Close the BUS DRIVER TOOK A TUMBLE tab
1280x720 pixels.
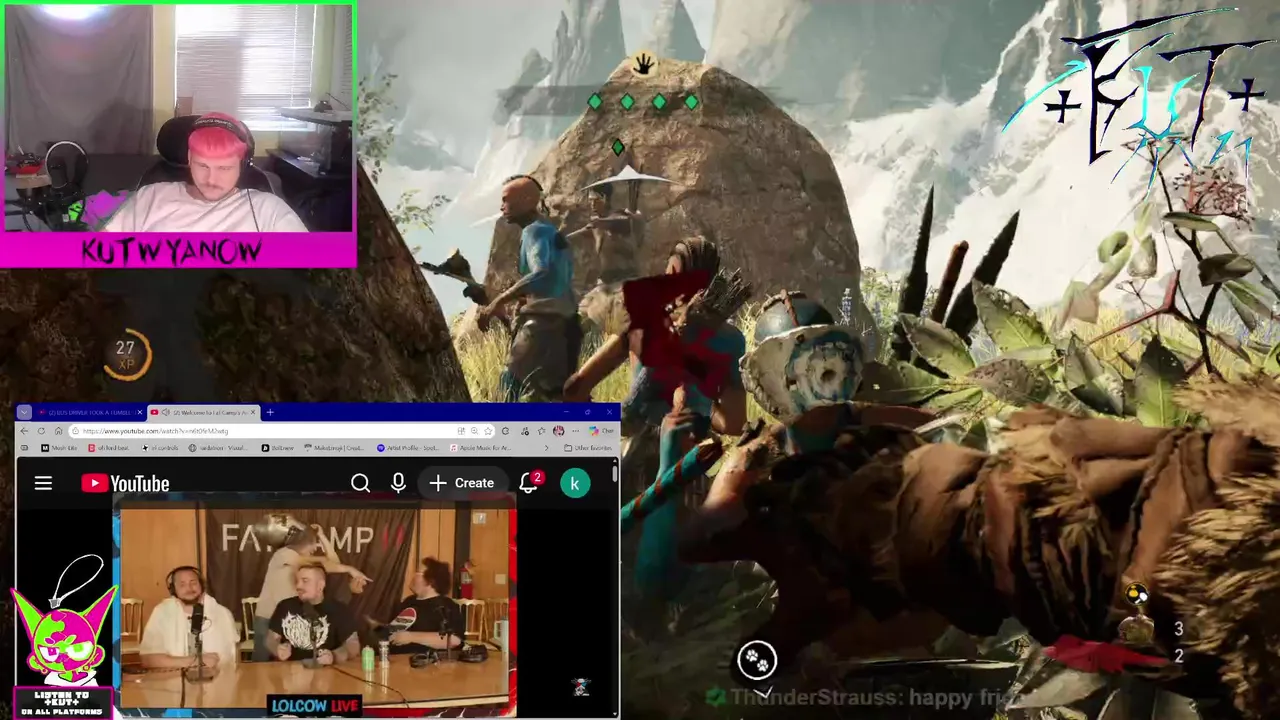click(x=140, y=412)
